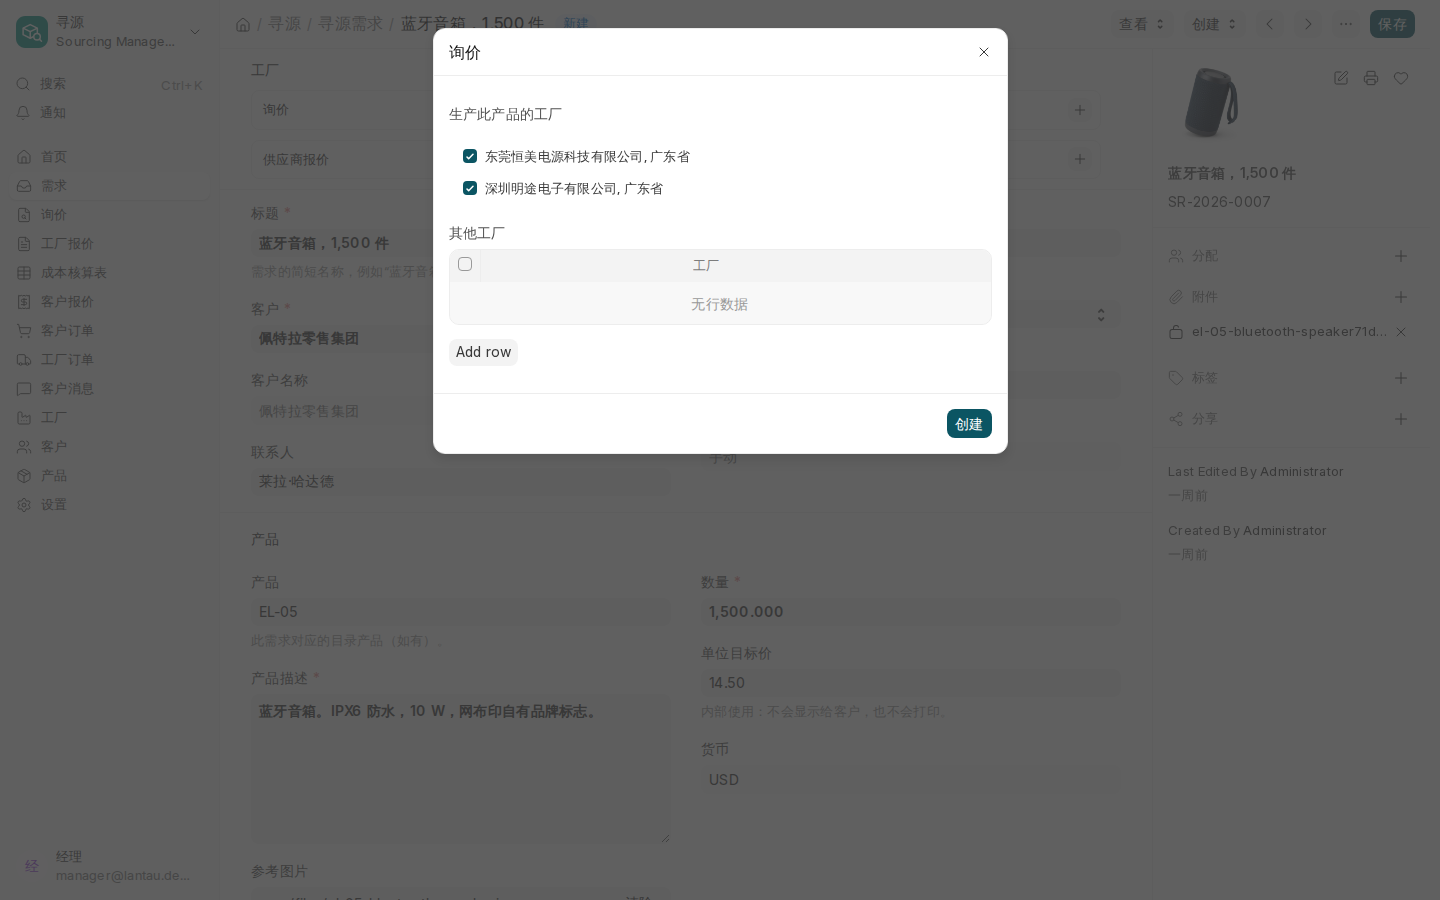Remove the el-05-bluetooth-speaker attachment
Viewport: 1440px width, 900px height.
1401,332
